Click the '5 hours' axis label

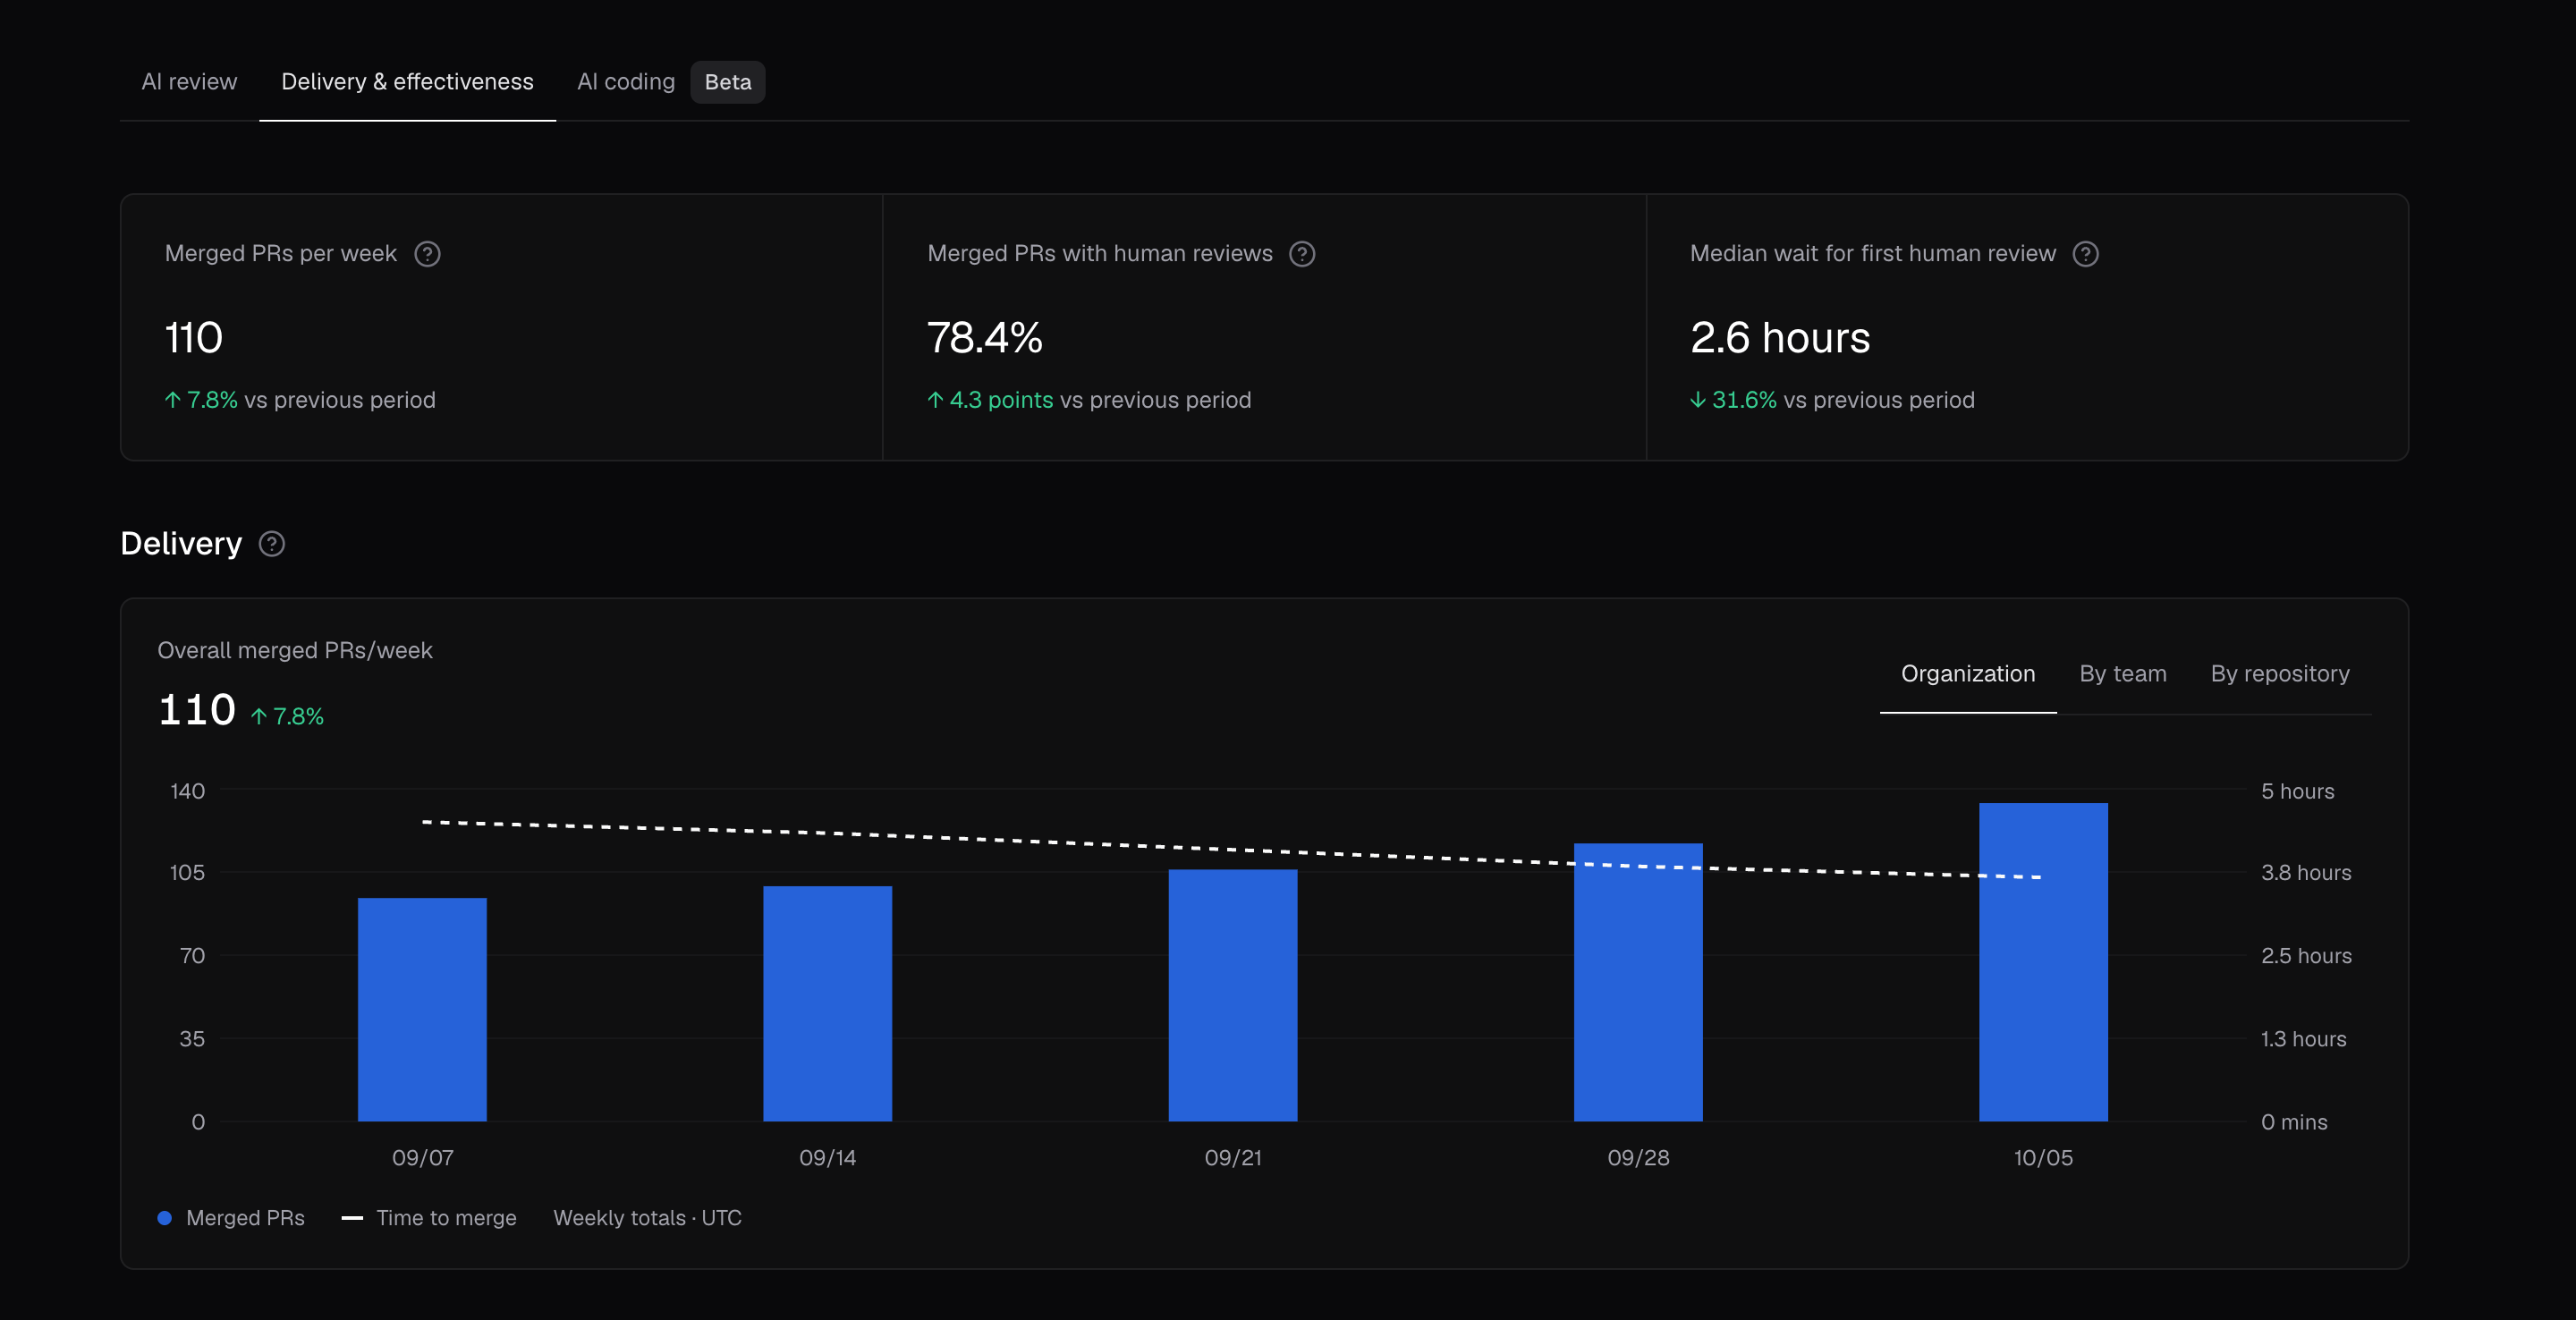pyautogui.click(x=2297, y=791)
